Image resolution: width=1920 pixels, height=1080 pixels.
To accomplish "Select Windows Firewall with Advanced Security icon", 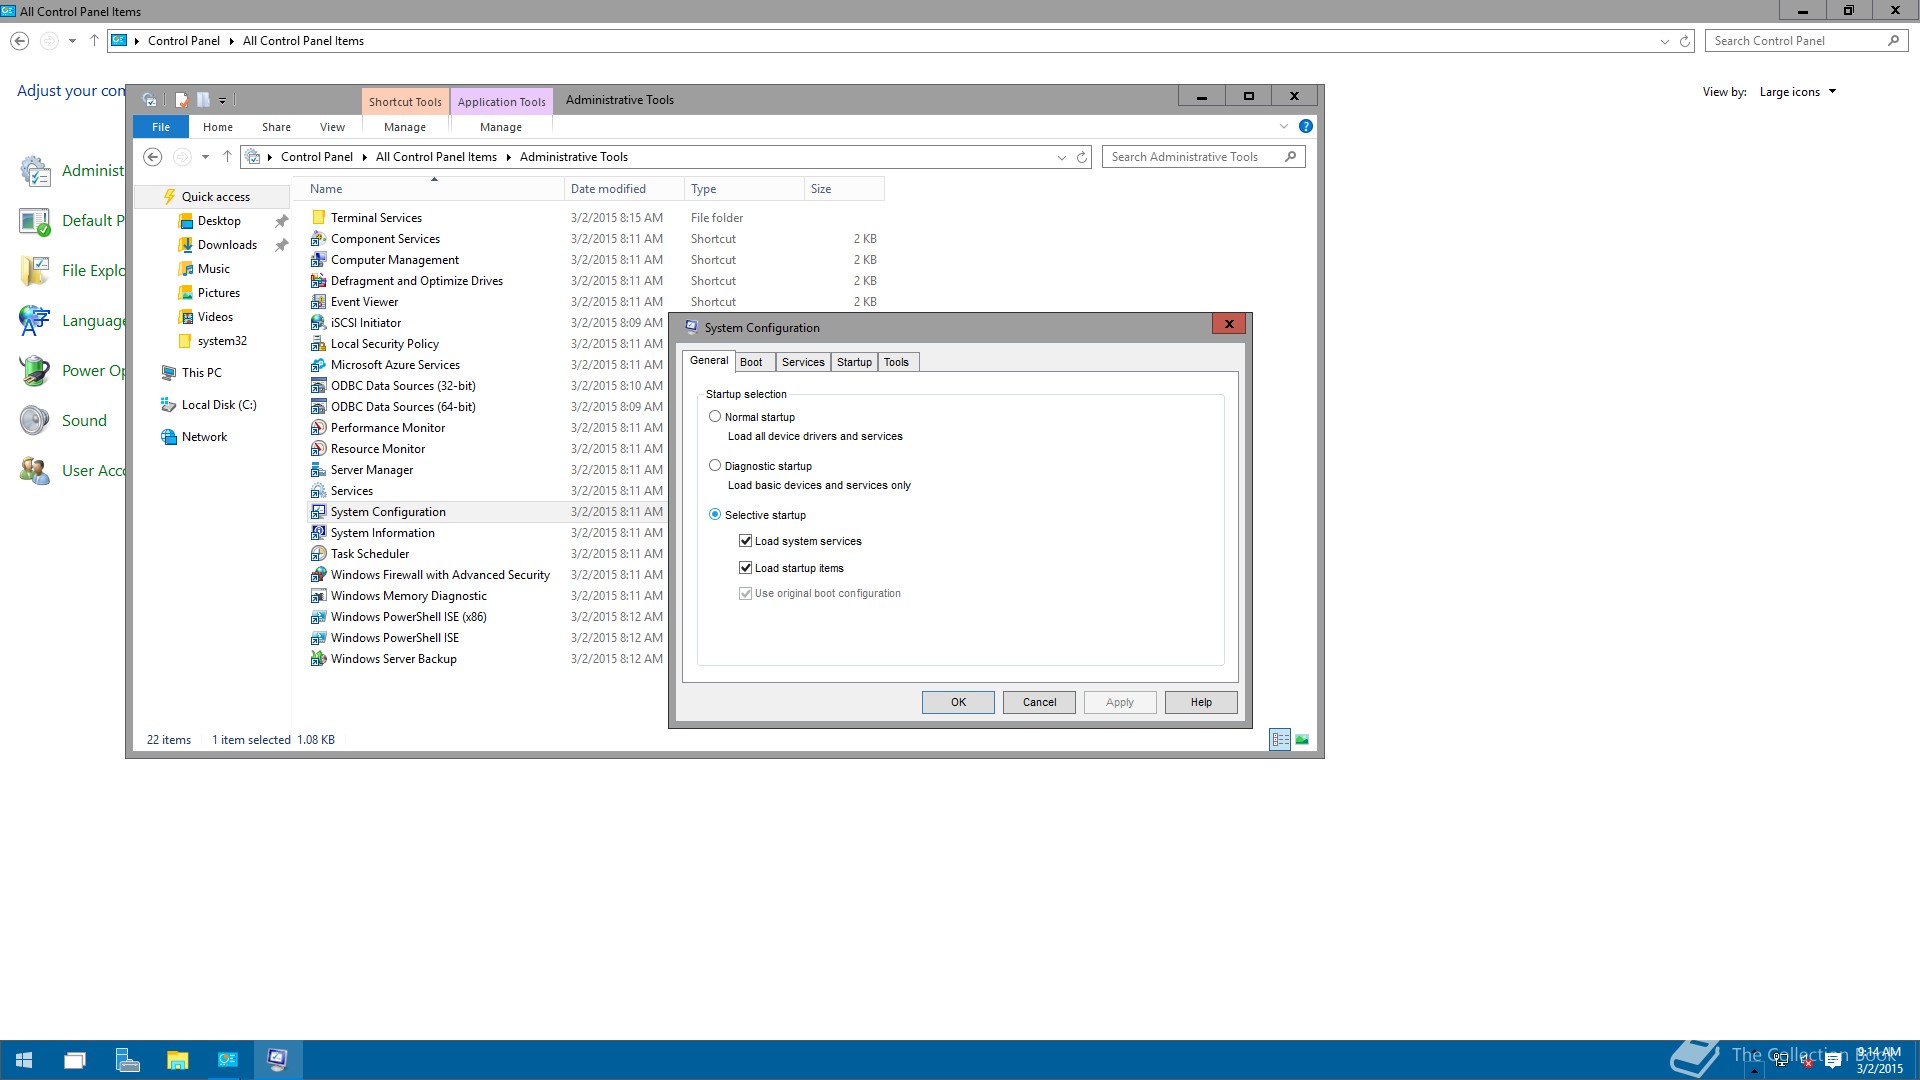I will 318,575.
